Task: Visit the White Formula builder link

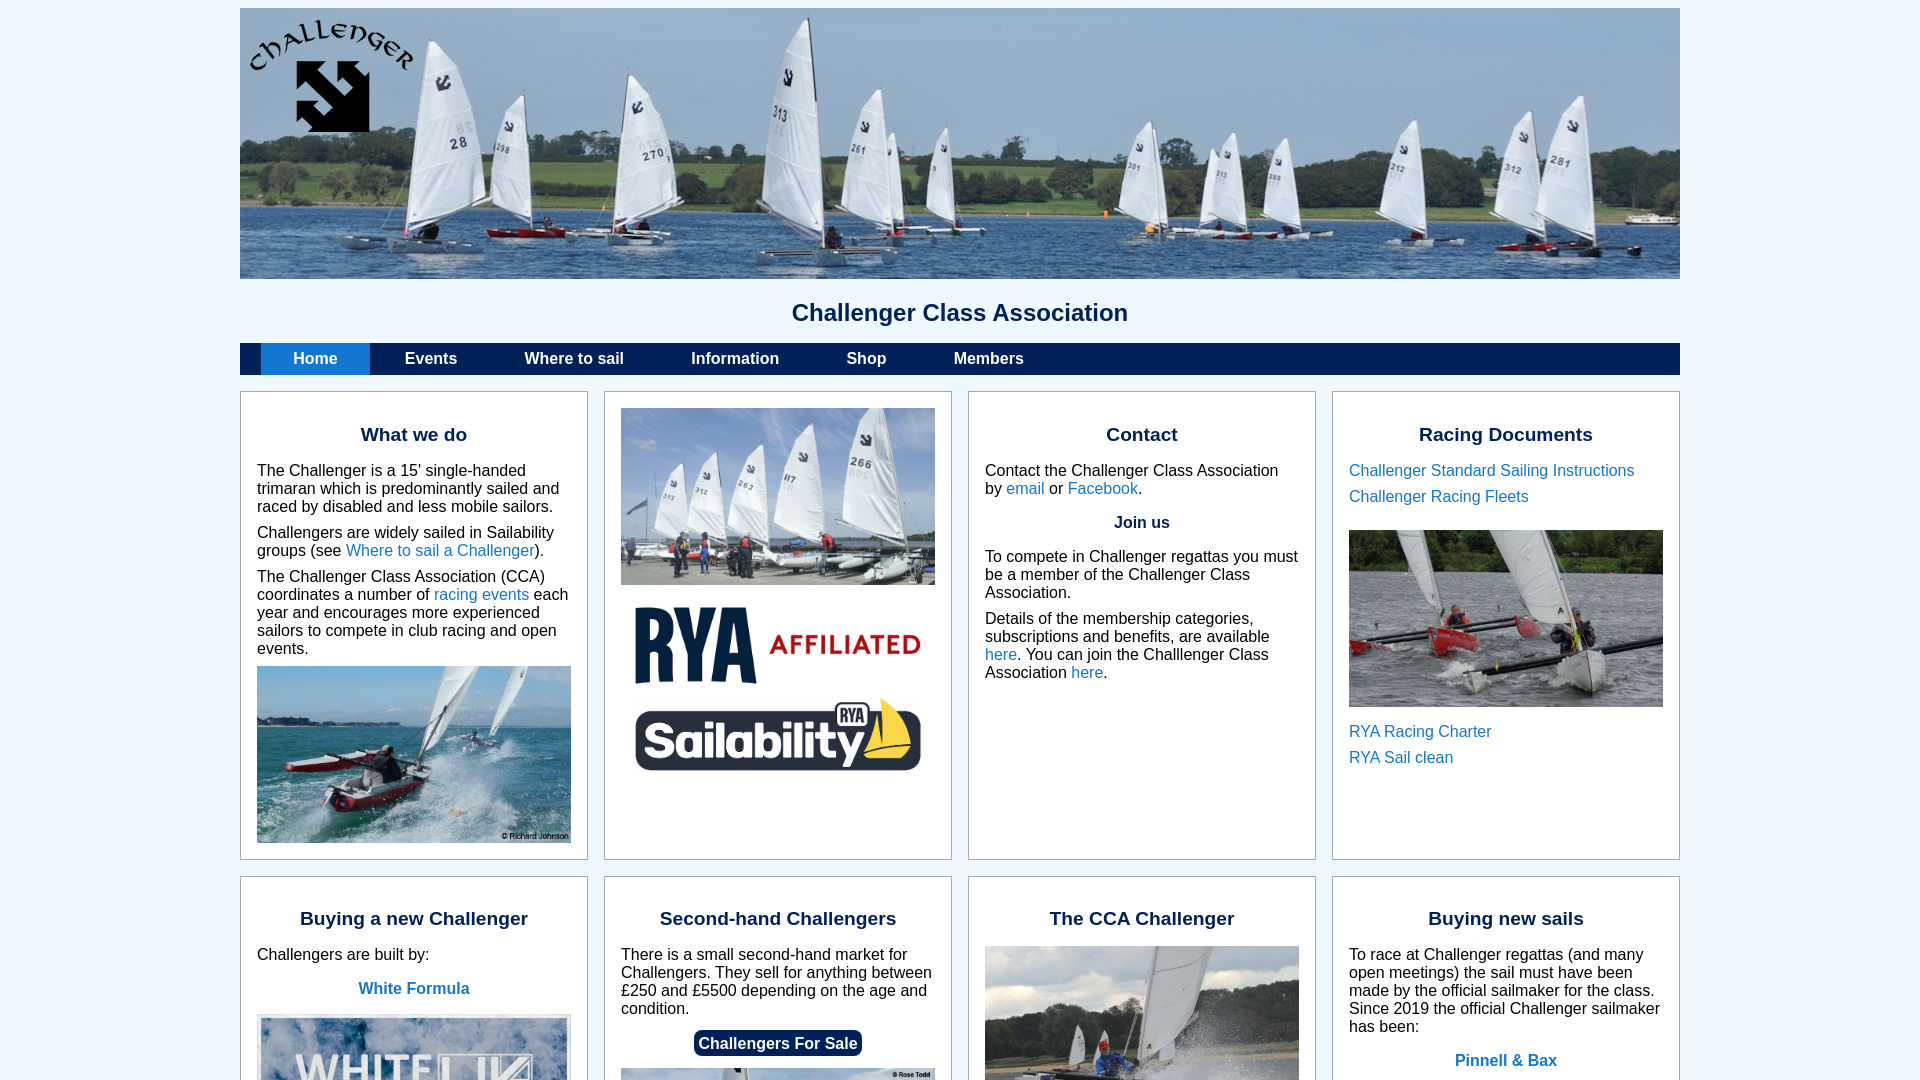Action: pyautogui.click(x=414, y=989)
